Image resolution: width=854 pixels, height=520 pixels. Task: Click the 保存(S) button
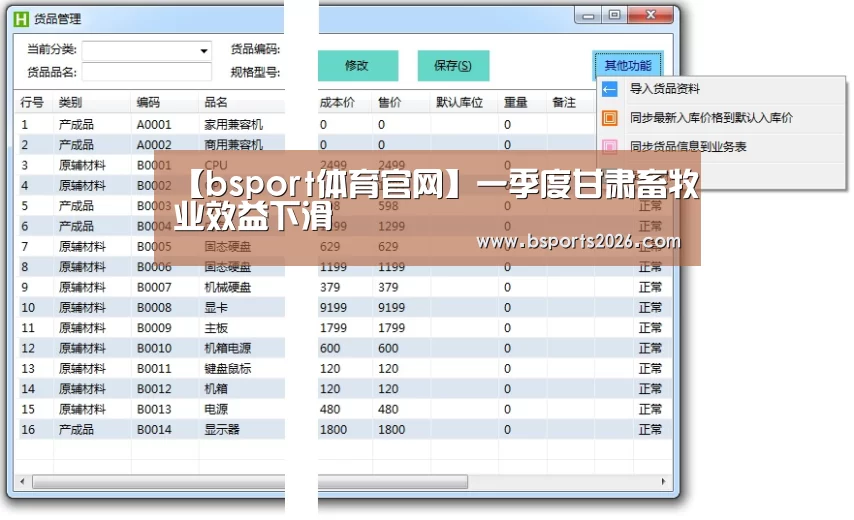453,65
